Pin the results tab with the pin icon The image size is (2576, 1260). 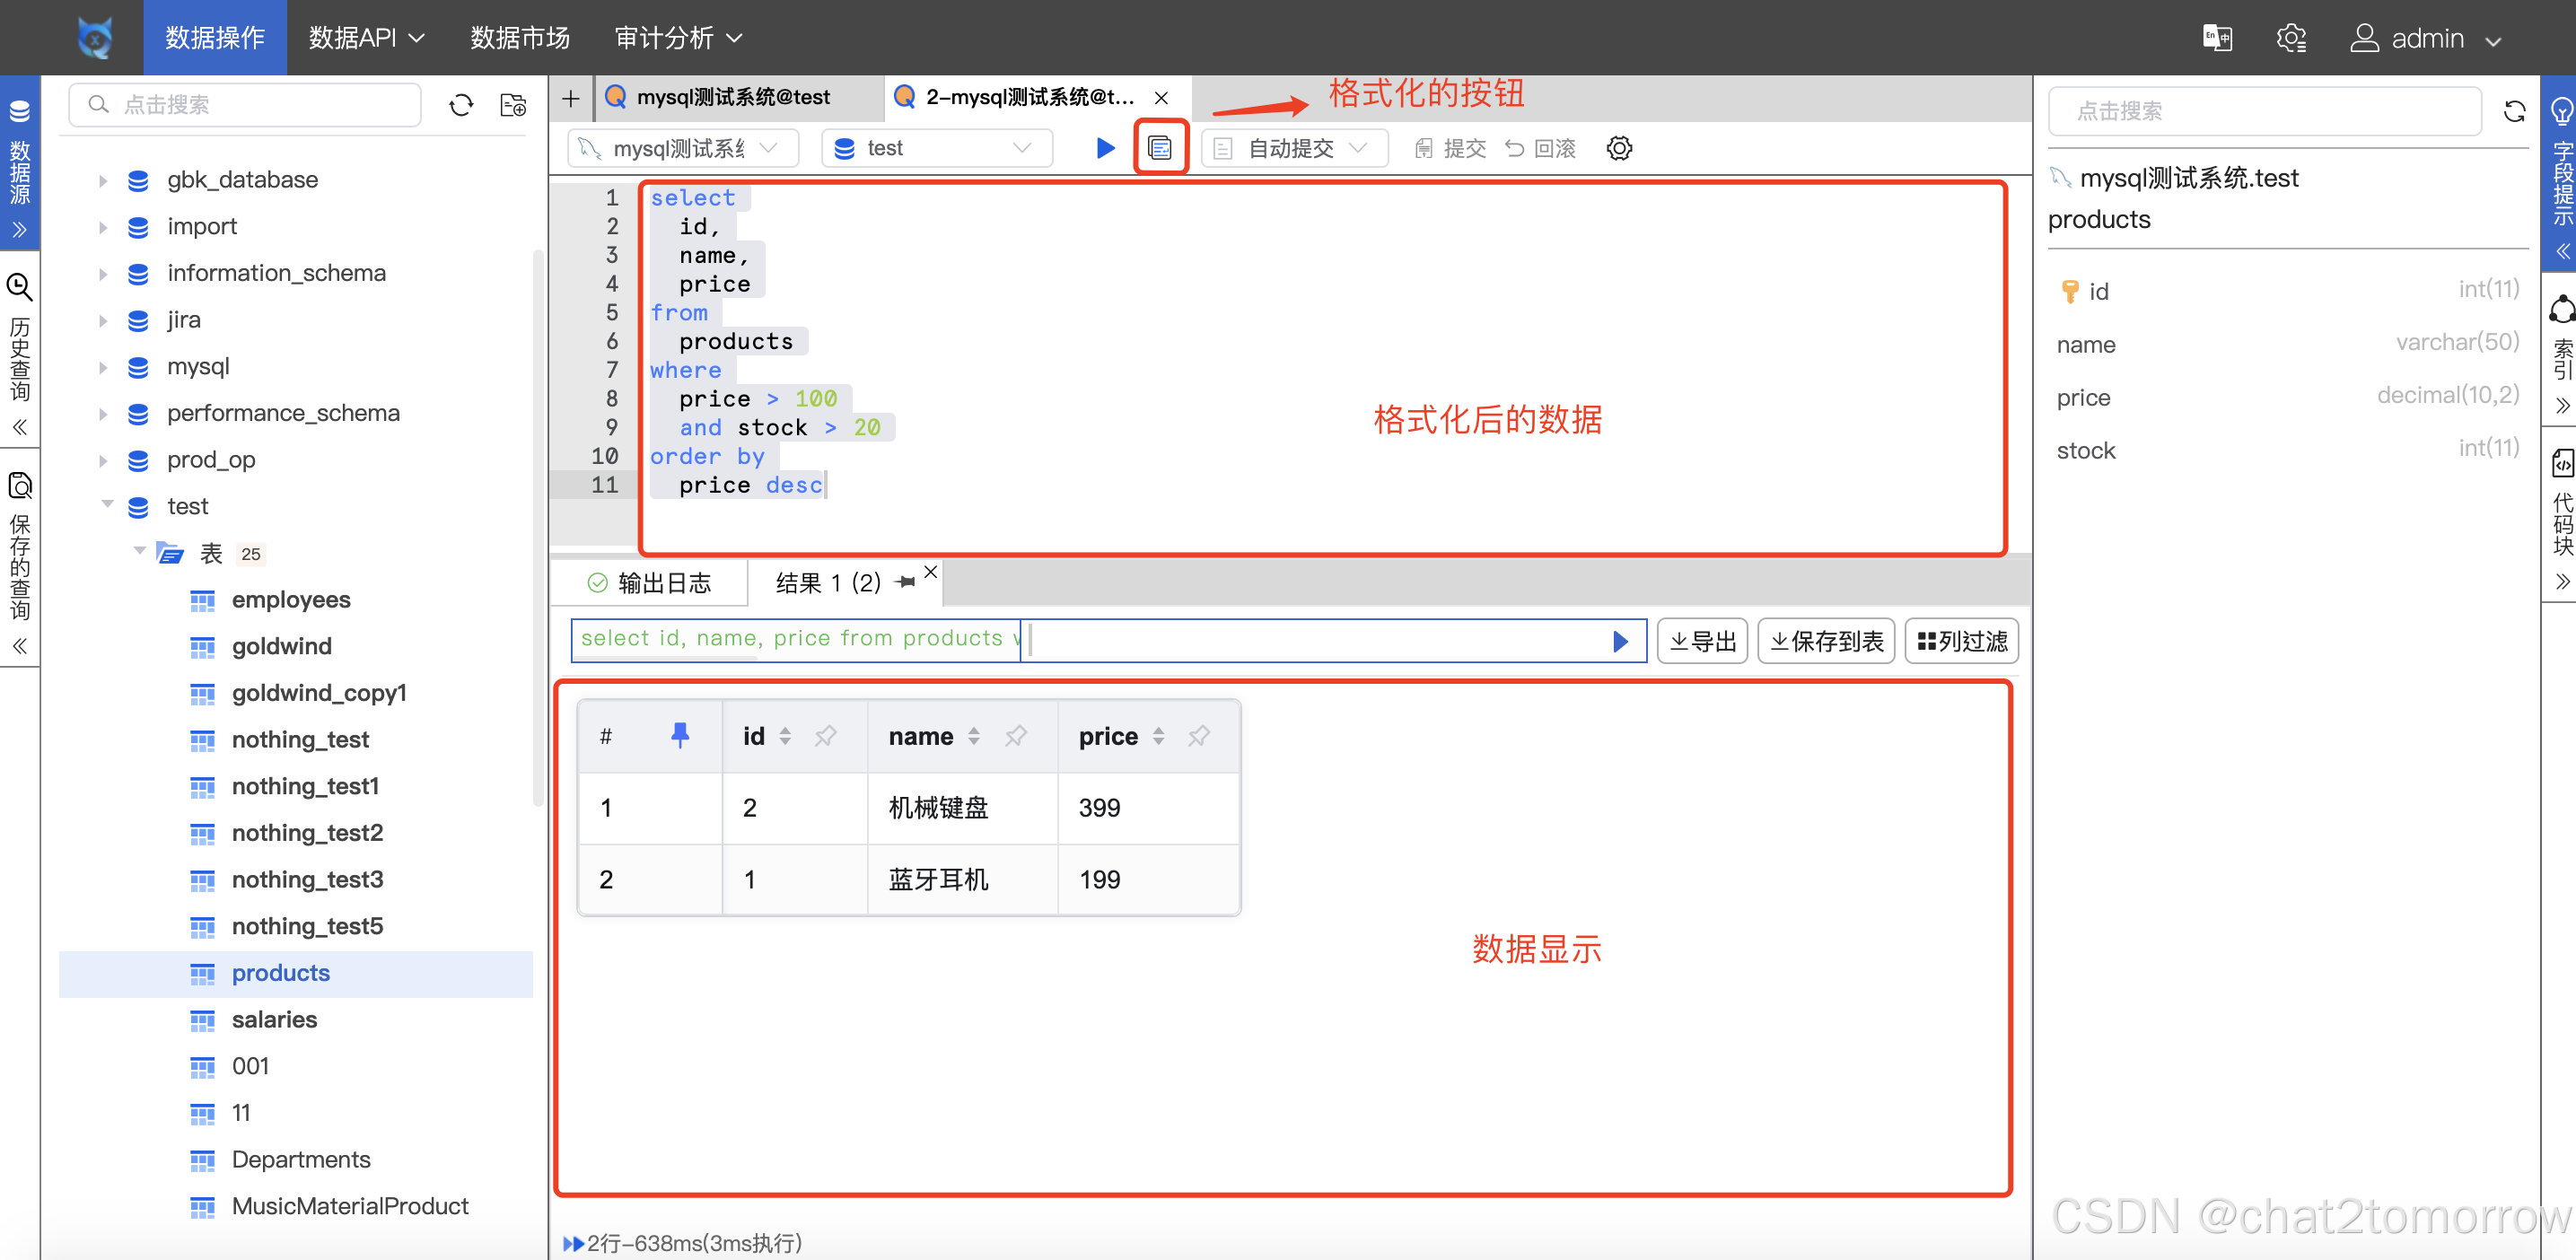pos(906,581)
